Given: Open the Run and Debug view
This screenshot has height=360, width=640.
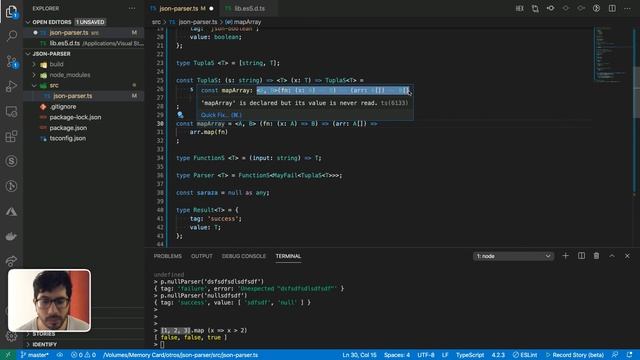Looking at the screenshot, I should (11, 86).
